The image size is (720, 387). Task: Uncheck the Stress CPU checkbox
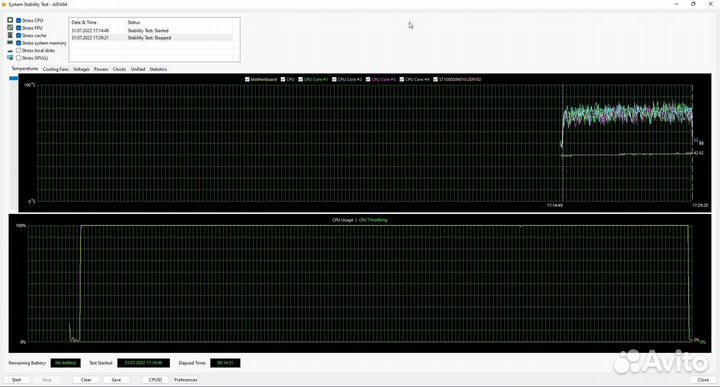[x=19, y=20]
